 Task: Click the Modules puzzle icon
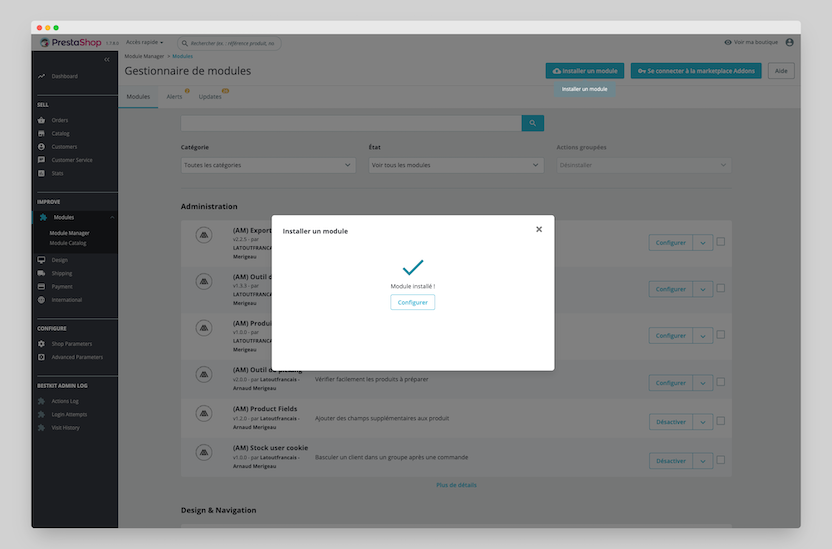coord(44,217)
